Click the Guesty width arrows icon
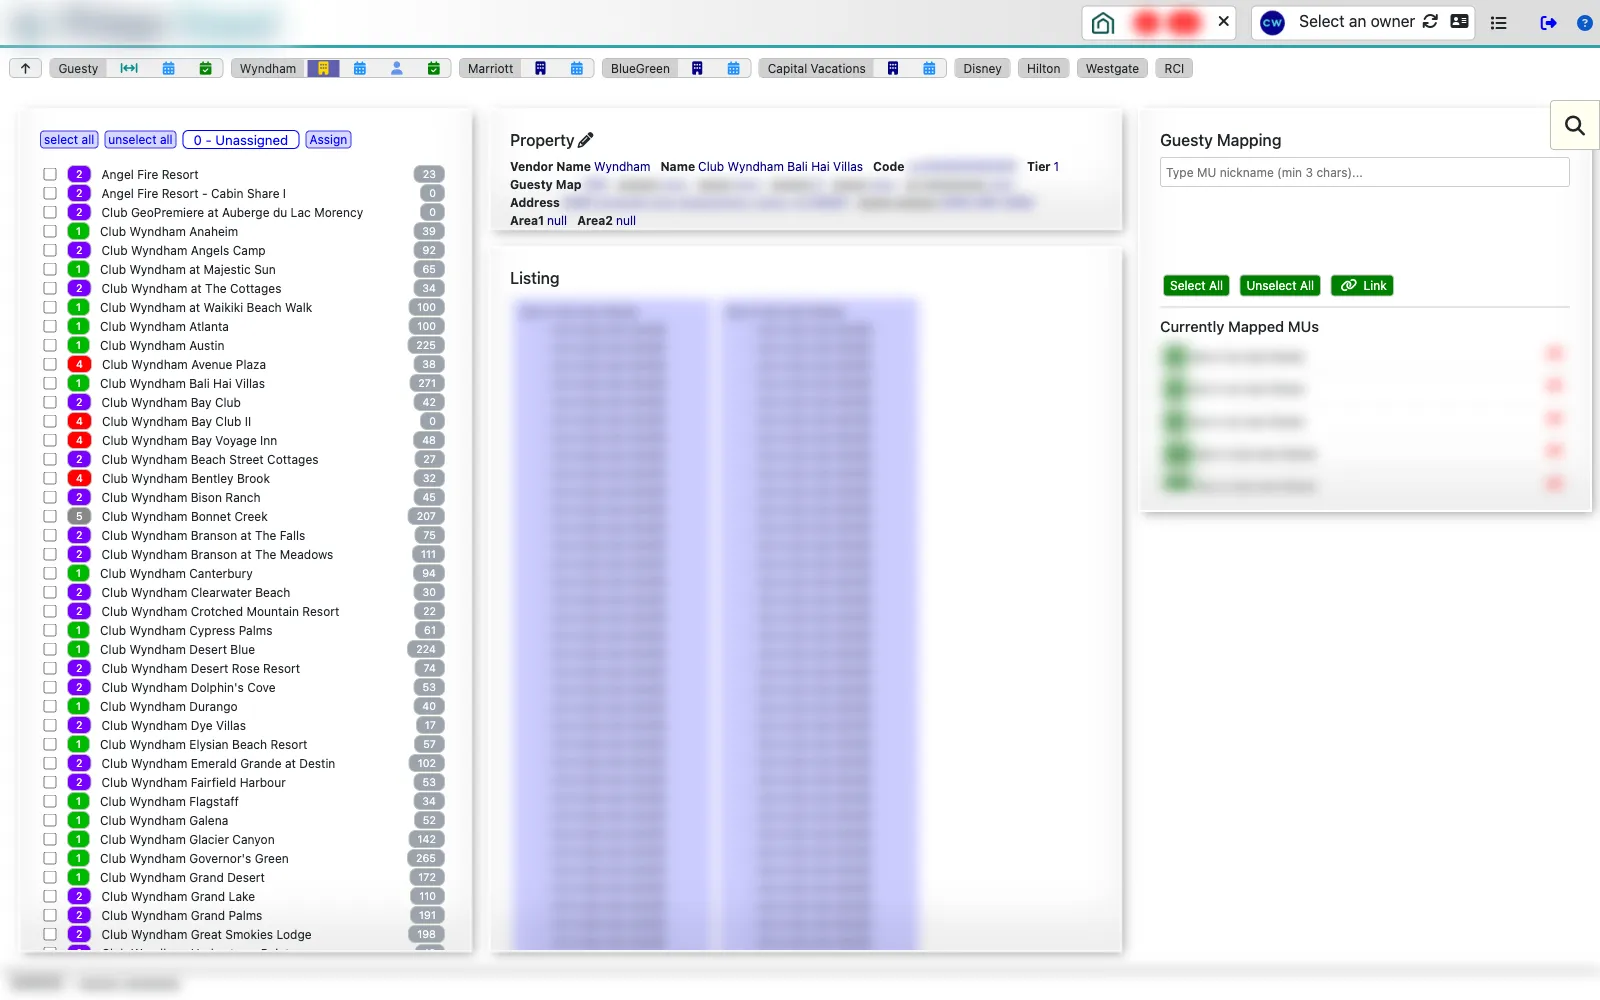This screenshot has width=1600, height=1000. pyautogui.click(x=129, y=68)
